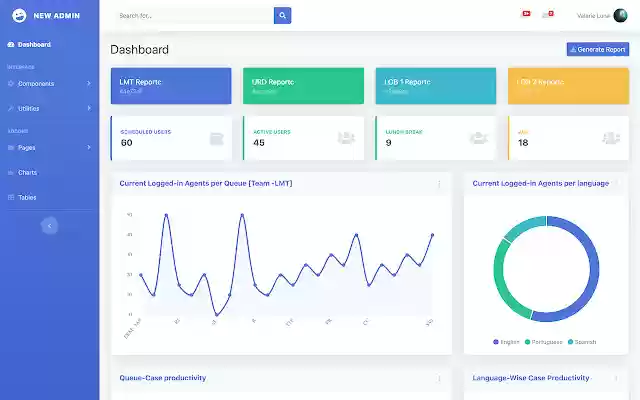
Task: Open the alerts bell with red badge
Action: [526, 14]
